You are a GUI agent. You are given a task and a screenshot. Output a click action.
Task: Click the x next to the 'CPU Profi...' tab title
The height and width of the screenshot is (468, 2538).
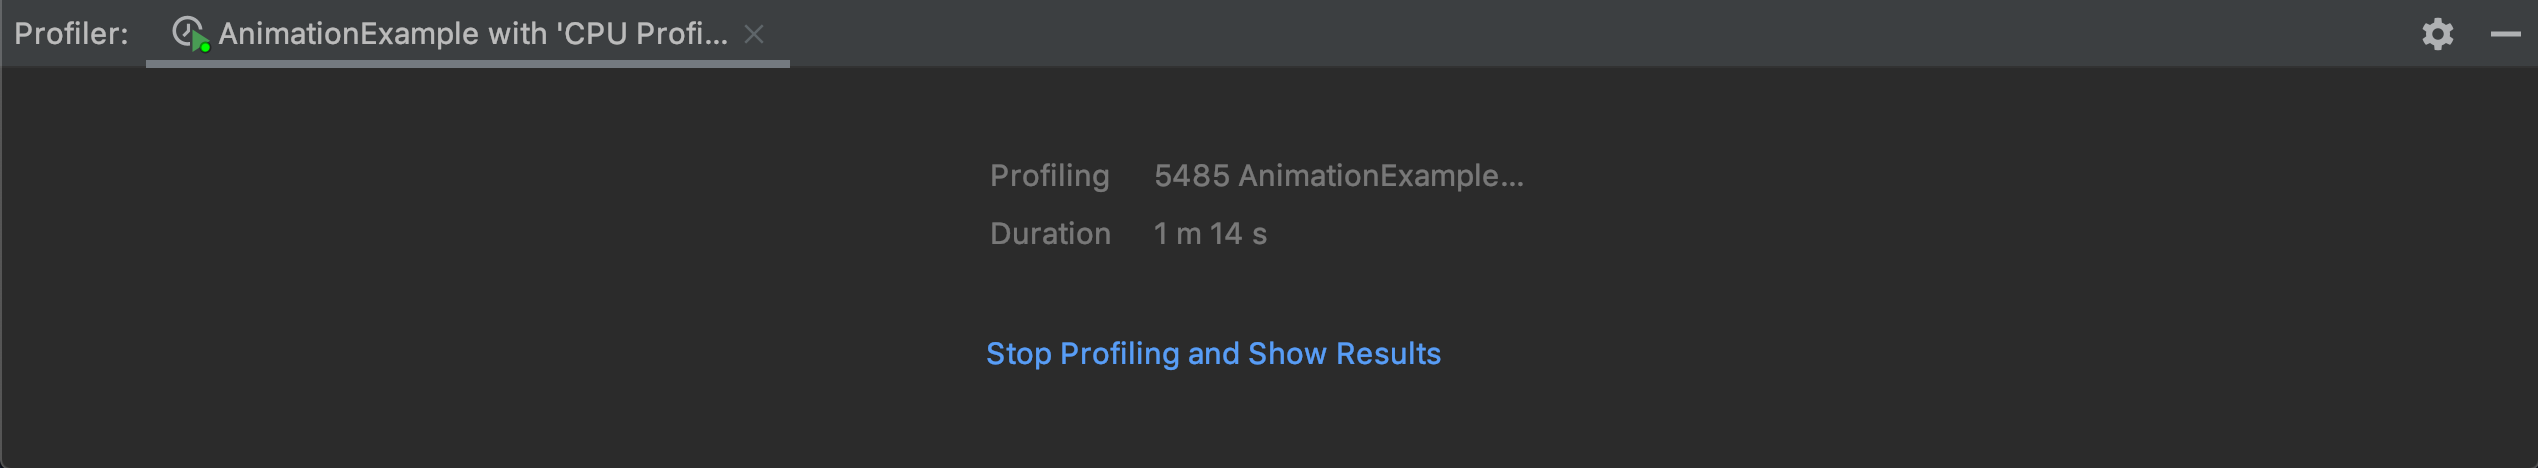[754, 34]
